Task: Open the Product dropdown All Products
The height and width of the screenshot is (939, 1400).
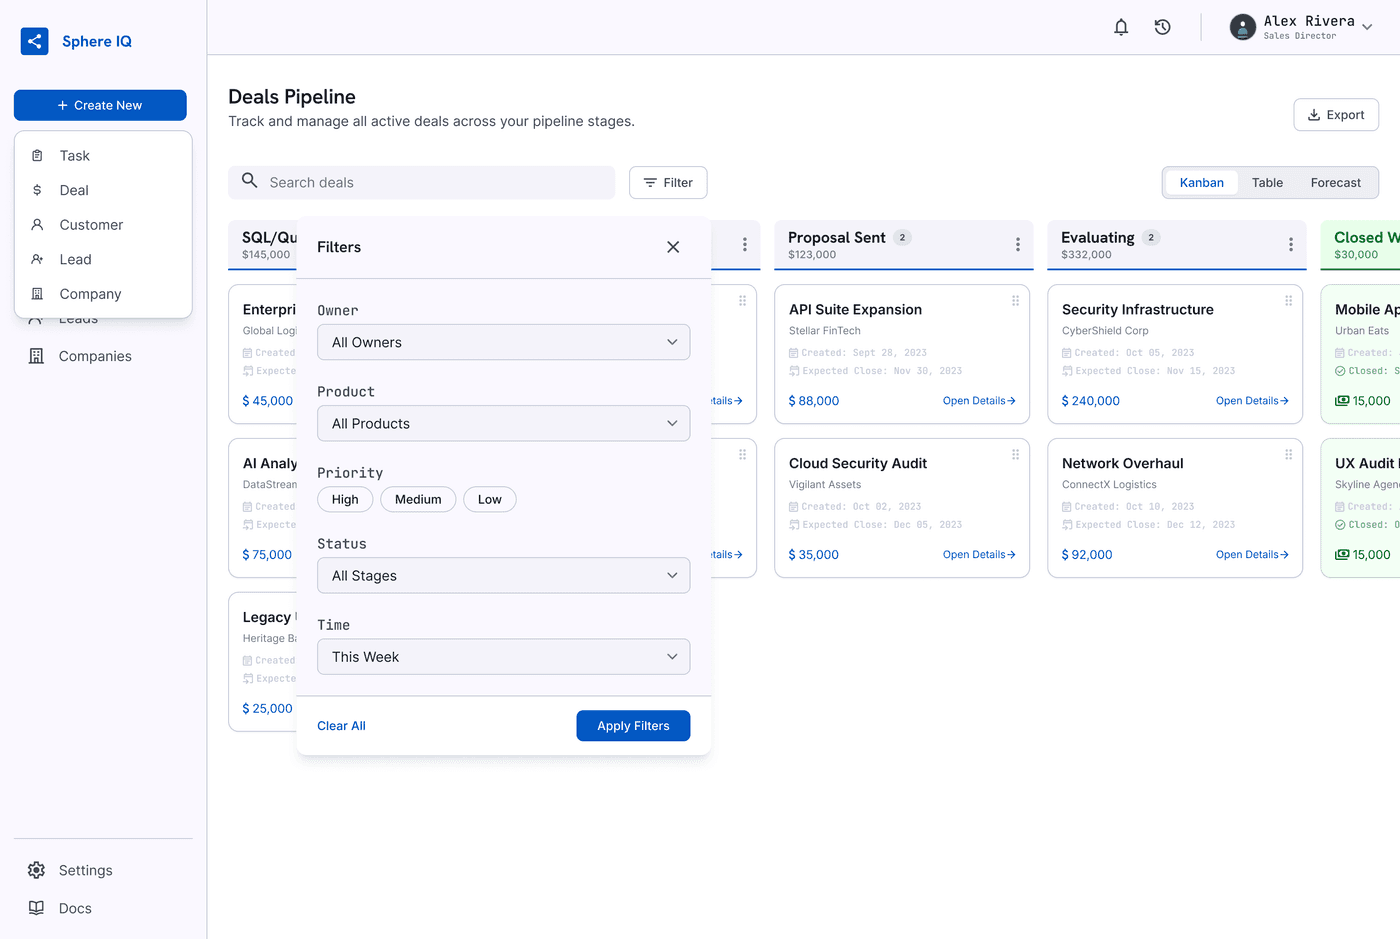Action: (x=504, y=424)
